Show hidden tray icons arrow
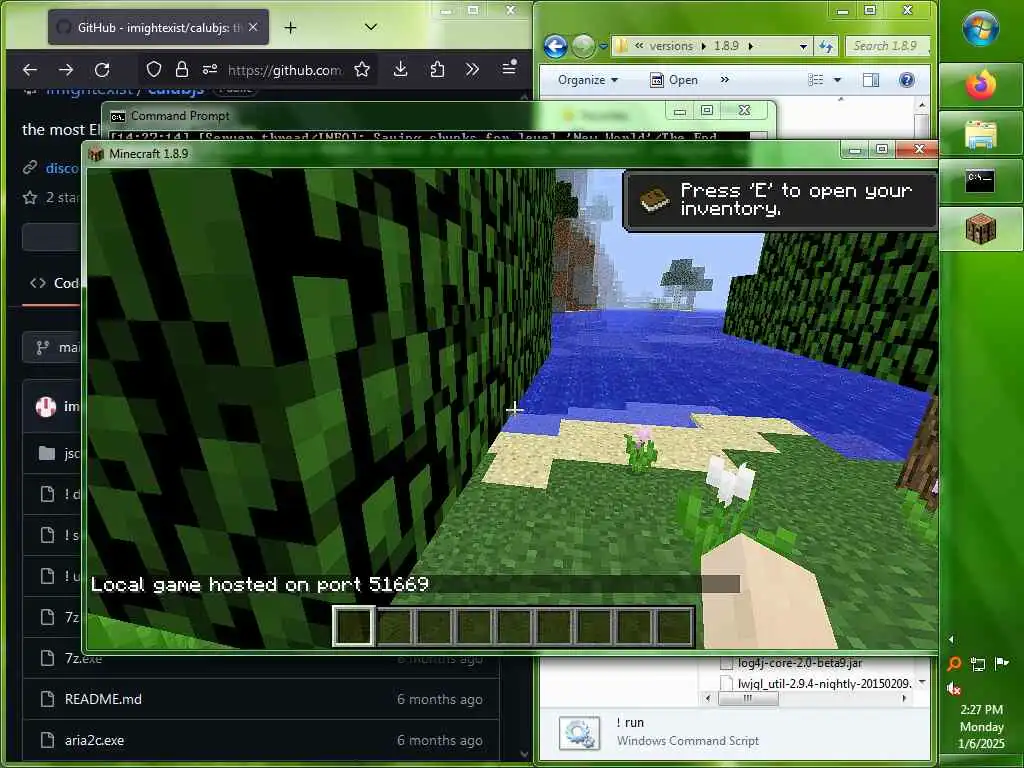 pos(951,639)
